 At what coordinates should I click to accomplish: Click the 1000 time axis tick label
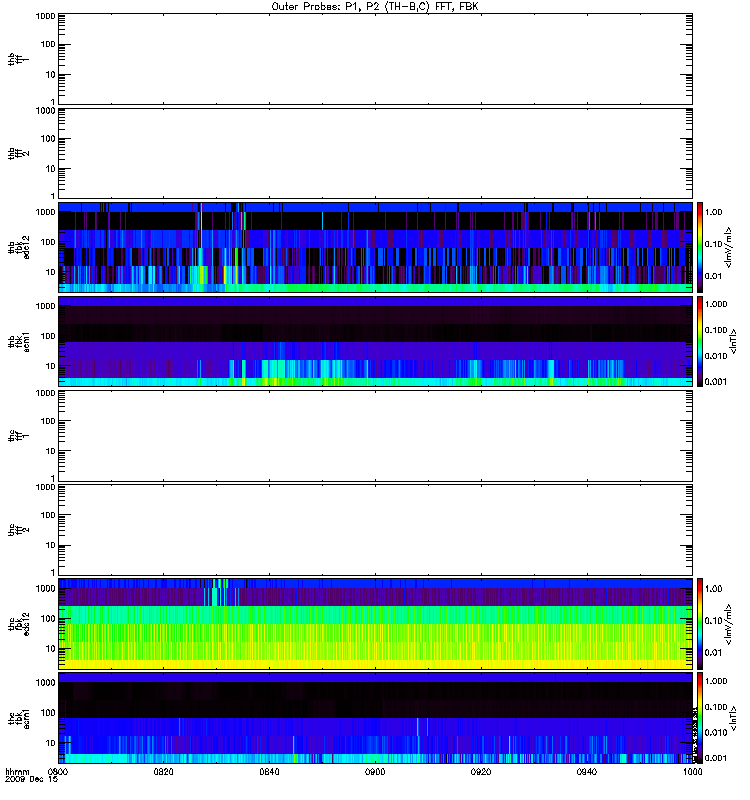(x=692, y=771)
